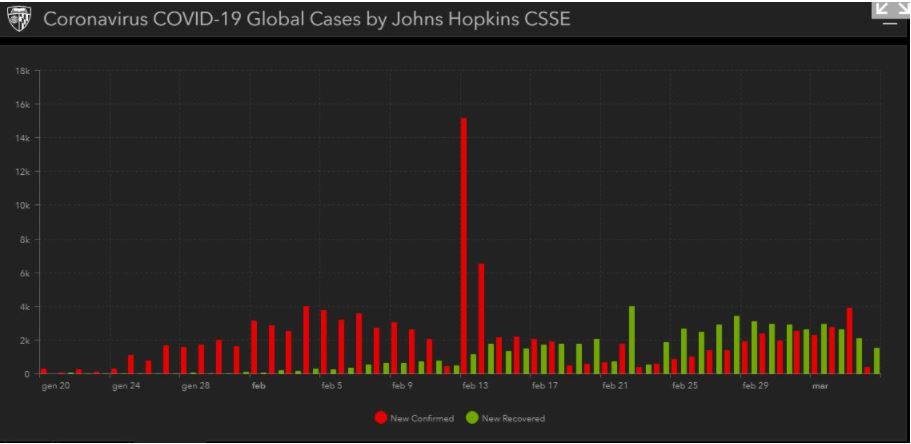This screenshot has height=444, width=911.
Task: Click the 2k y-axis label
Action: (x=25, y=341)
